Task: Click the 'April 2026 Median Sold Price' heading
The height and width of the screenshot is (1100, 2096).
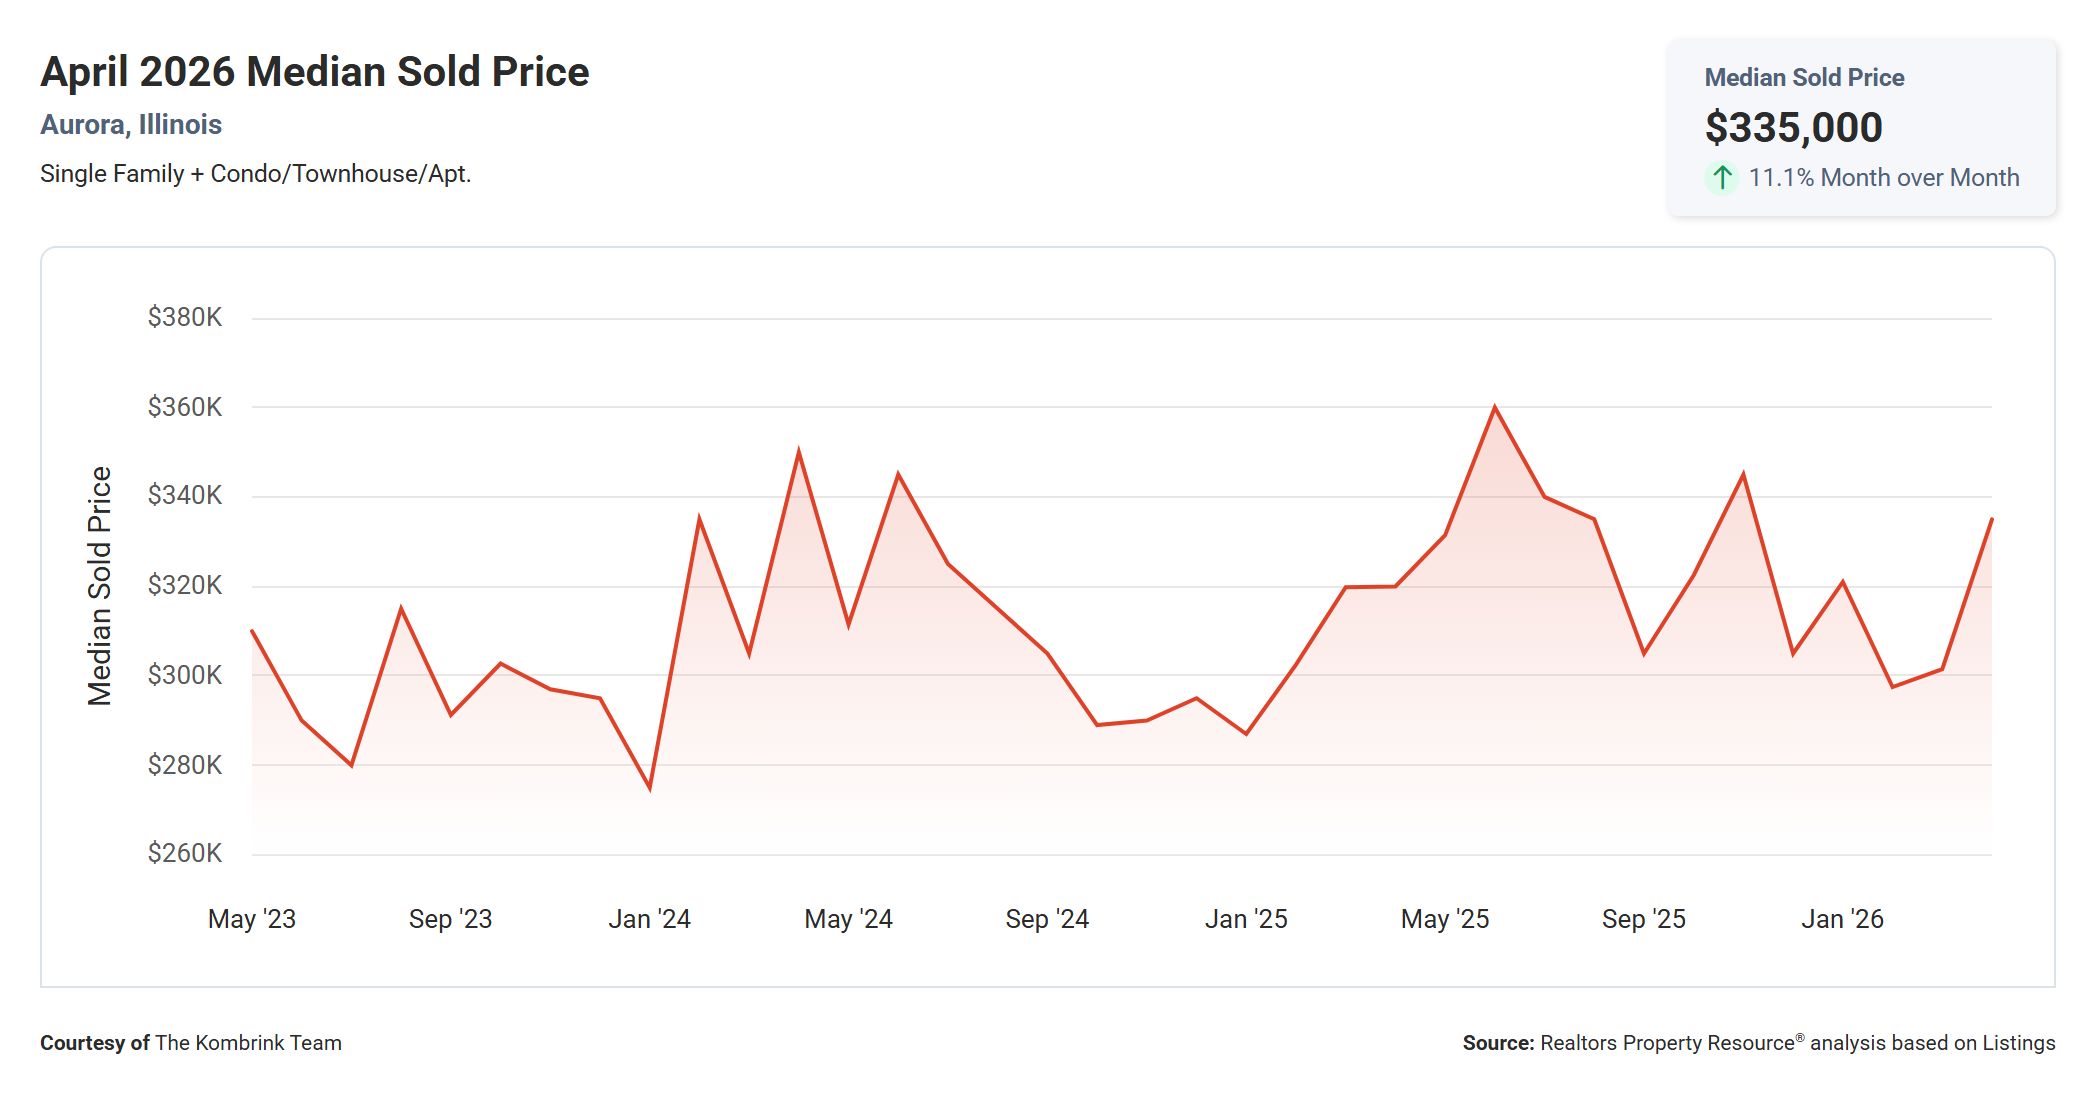Action: coord(315,72)
